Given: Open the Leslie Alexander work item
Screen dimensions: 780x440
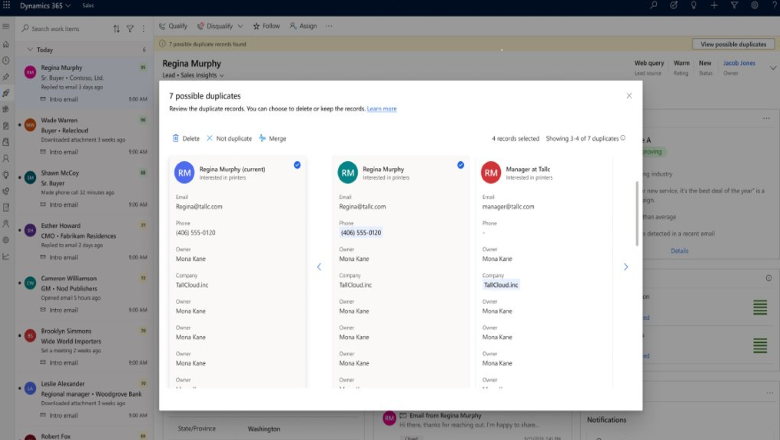Looking at the screenshot, I should click(85, 399).
